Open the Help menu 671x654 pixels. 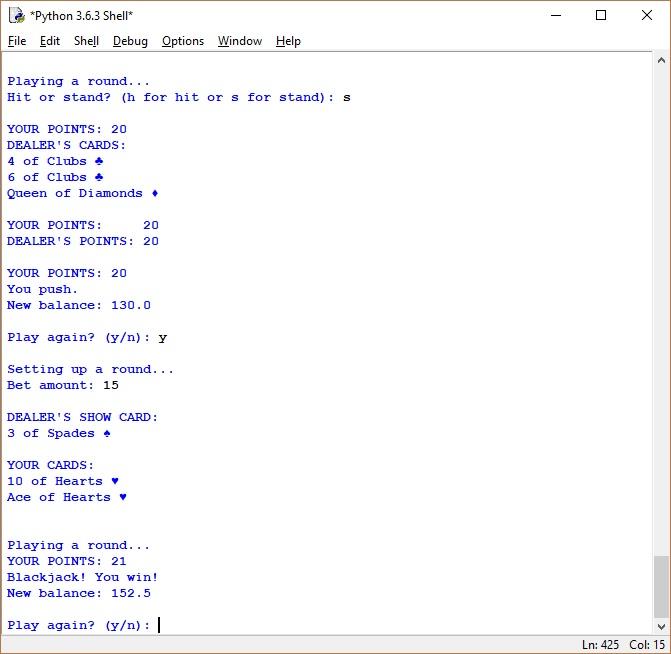coord(288,41)
